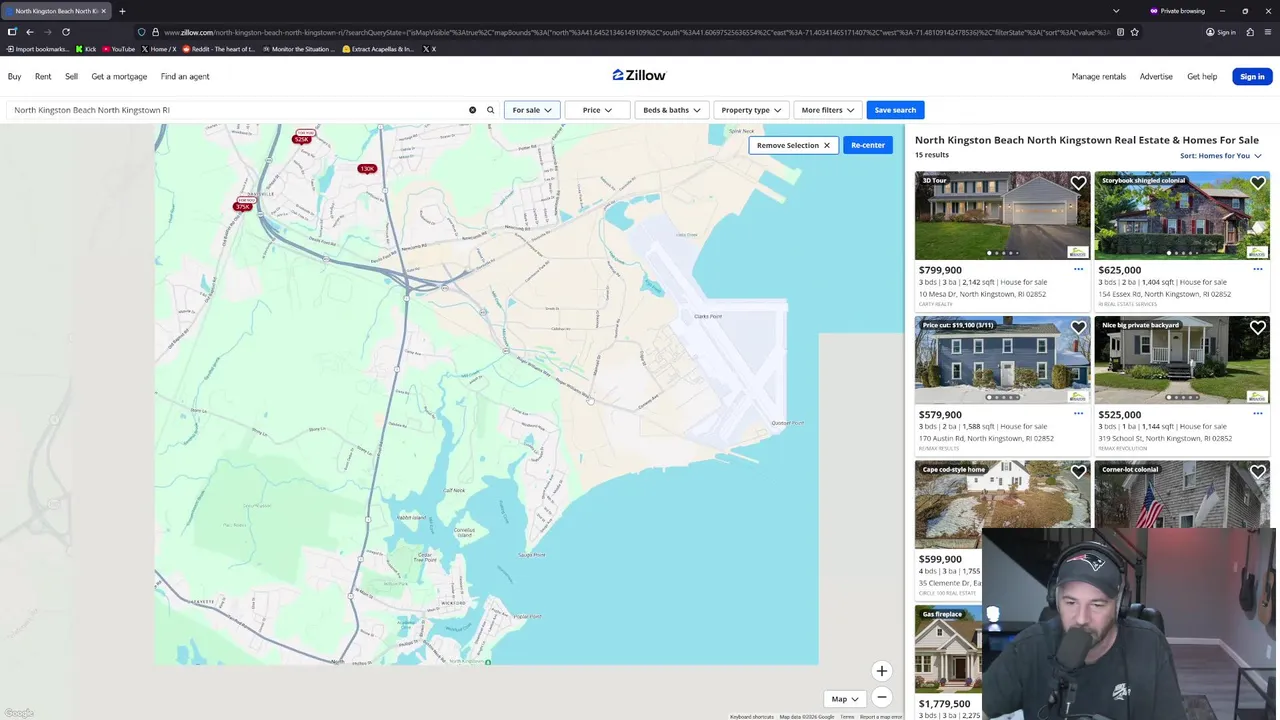Show site tracking protection shield info

(141, 32)
